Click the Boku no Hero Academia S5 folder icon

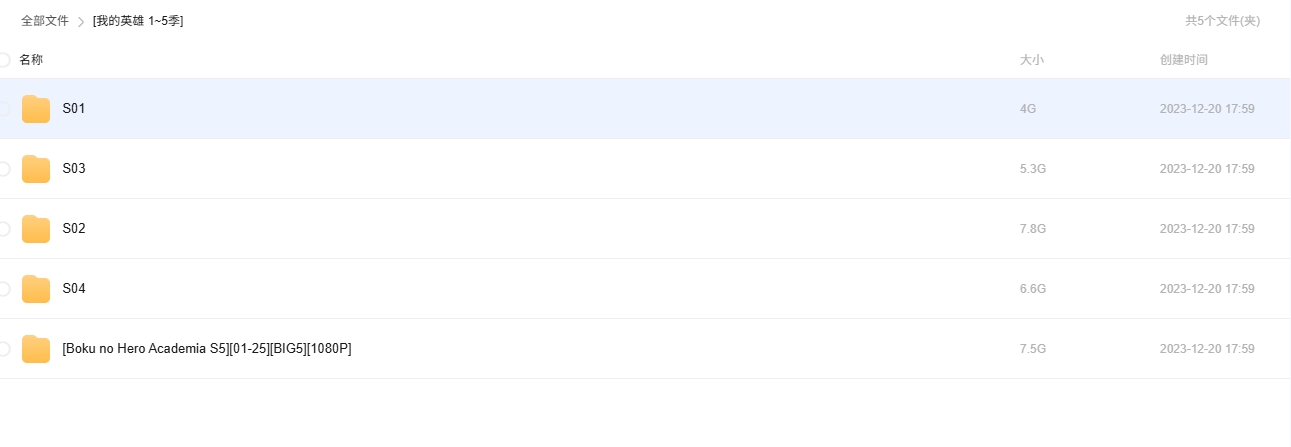tap(36, 349)
